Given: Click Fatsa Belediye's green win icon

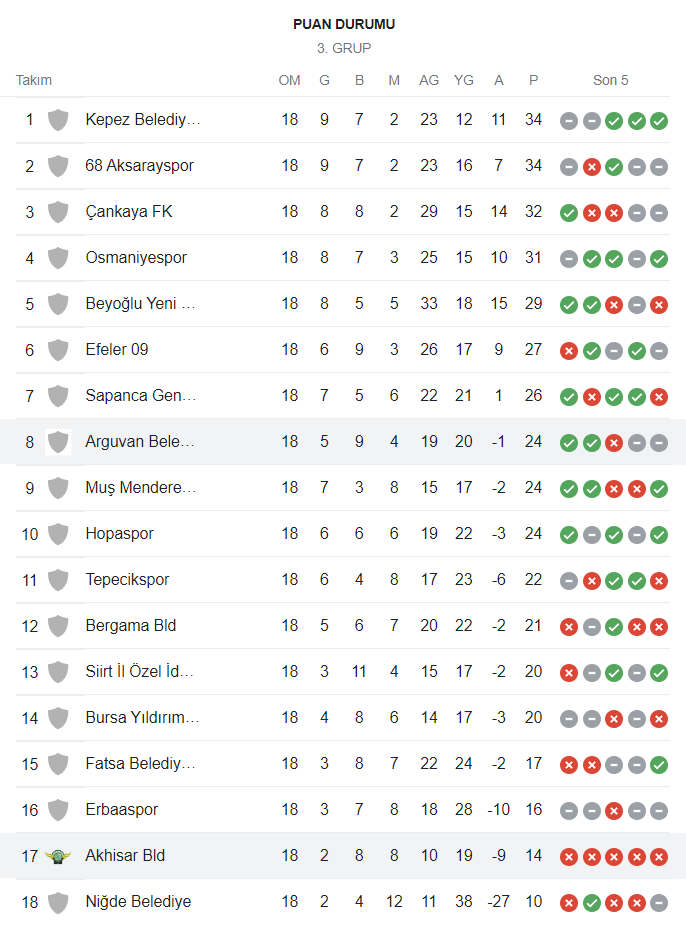Looking at the screenshot, I should 659,765.
